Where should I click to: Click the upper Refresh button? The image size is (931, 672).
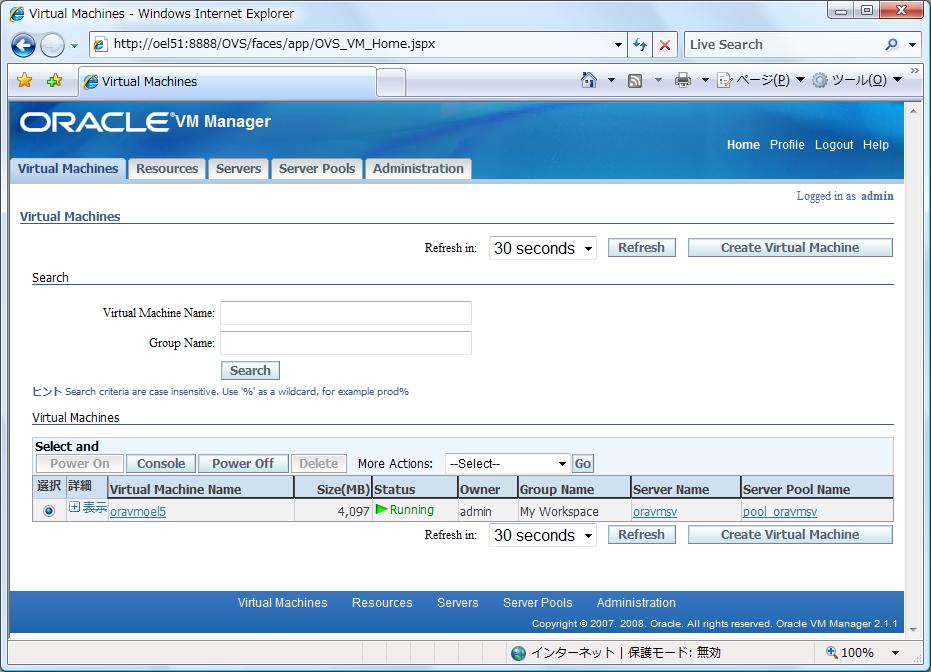[641, 248]
